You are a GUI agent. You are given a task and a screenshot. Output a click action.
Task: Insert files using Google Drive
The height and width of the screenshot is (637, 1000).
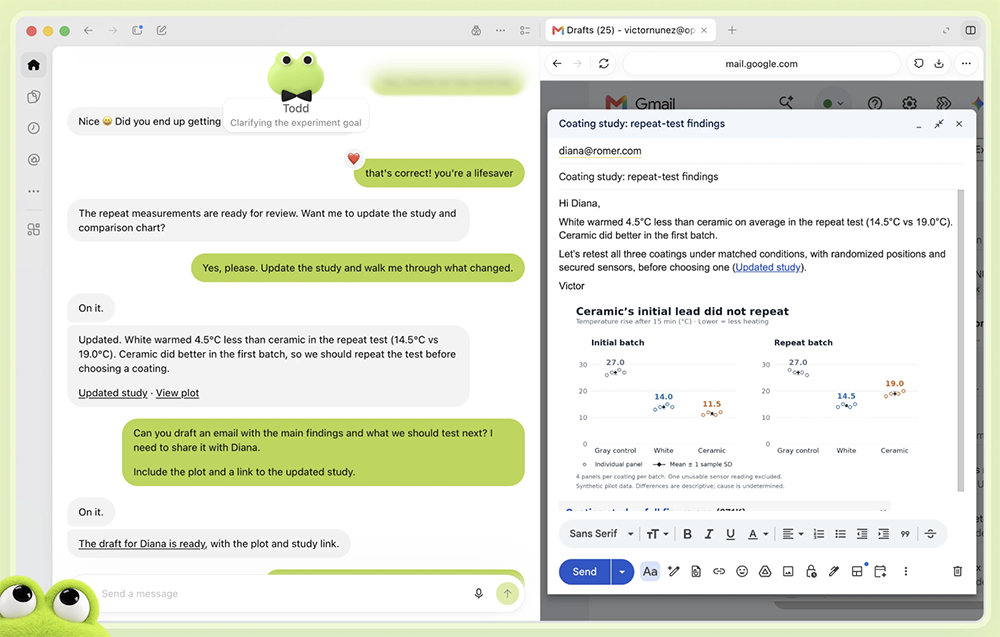coord(765,571)
